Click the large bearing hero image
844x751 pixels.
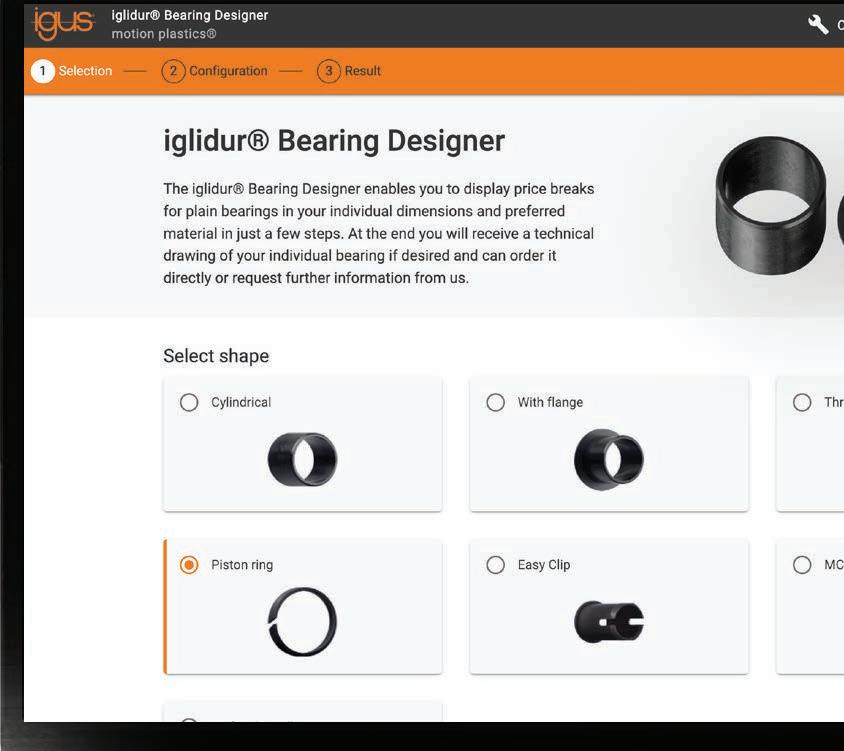pos(770,206)
